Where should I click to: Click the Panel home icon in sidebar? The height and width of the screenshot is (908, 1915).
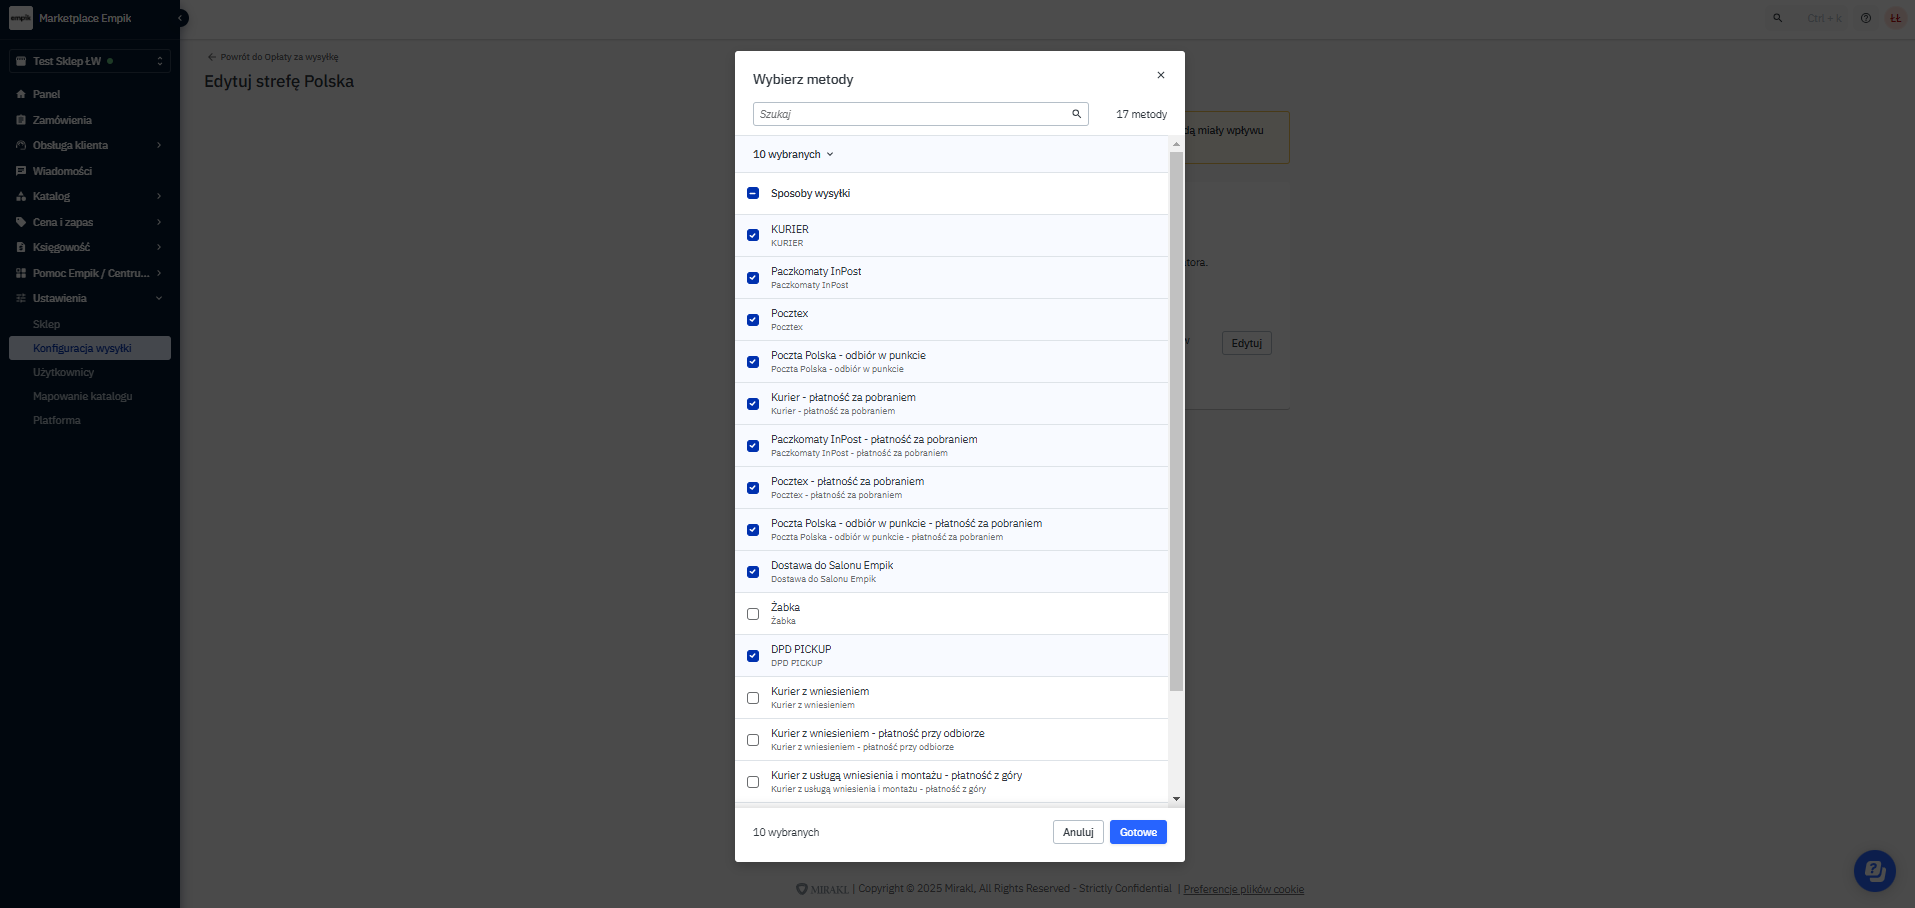click(x=21, y=94)
